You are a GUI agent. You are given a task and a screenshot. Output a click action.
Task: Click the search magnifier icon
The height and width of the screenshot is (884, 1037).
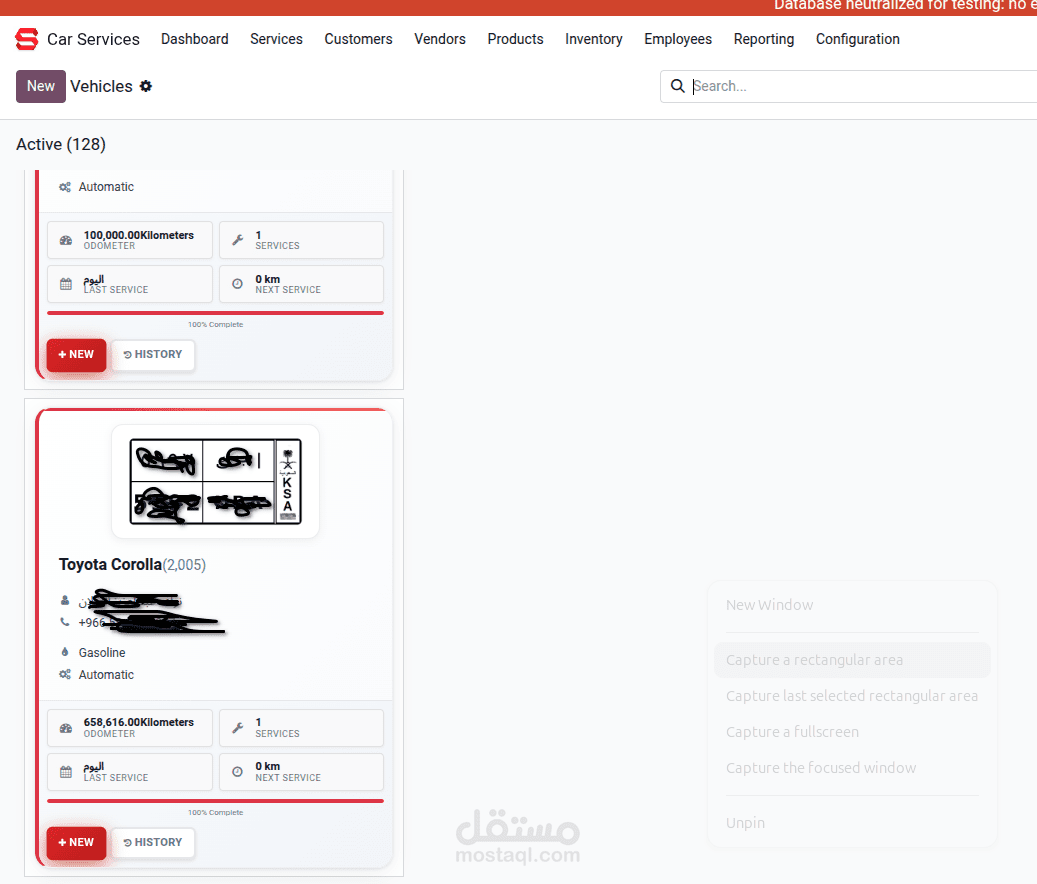(677, 86)
